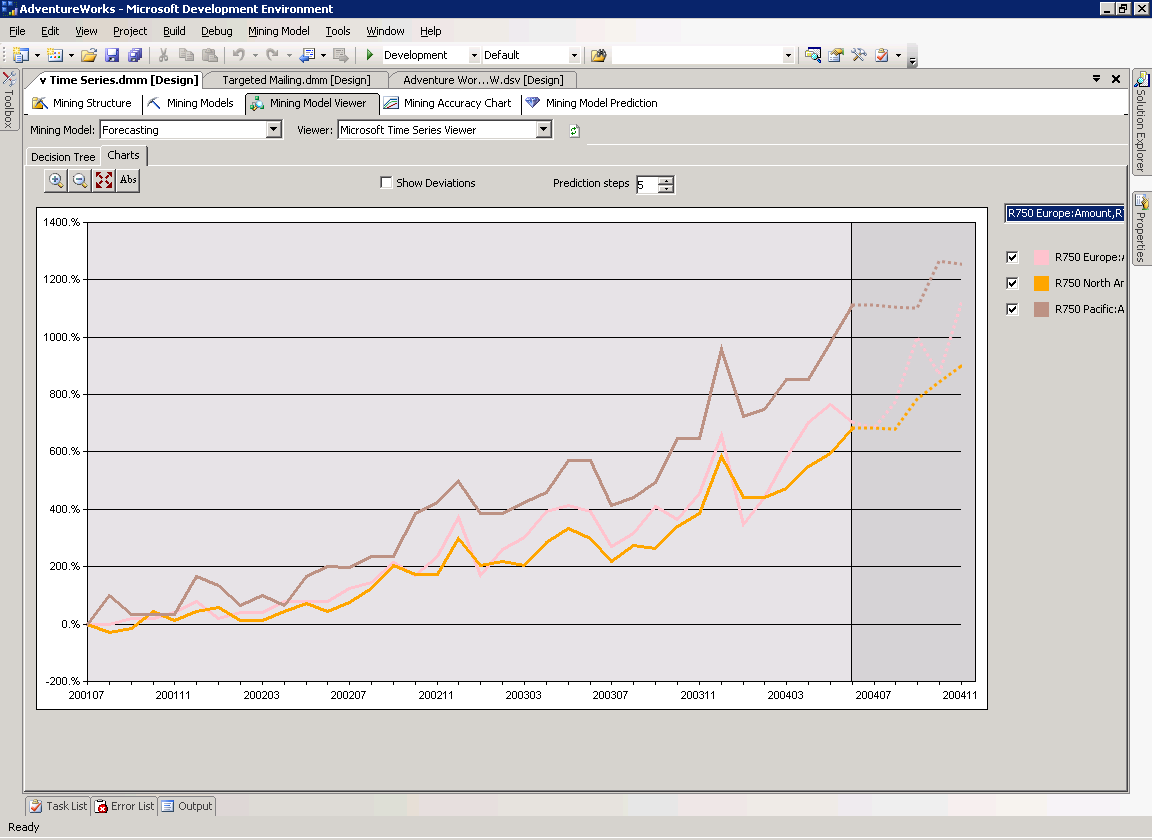The image size is (1152, 840).
Task: Fit the chart to the window
Action: 104,180
